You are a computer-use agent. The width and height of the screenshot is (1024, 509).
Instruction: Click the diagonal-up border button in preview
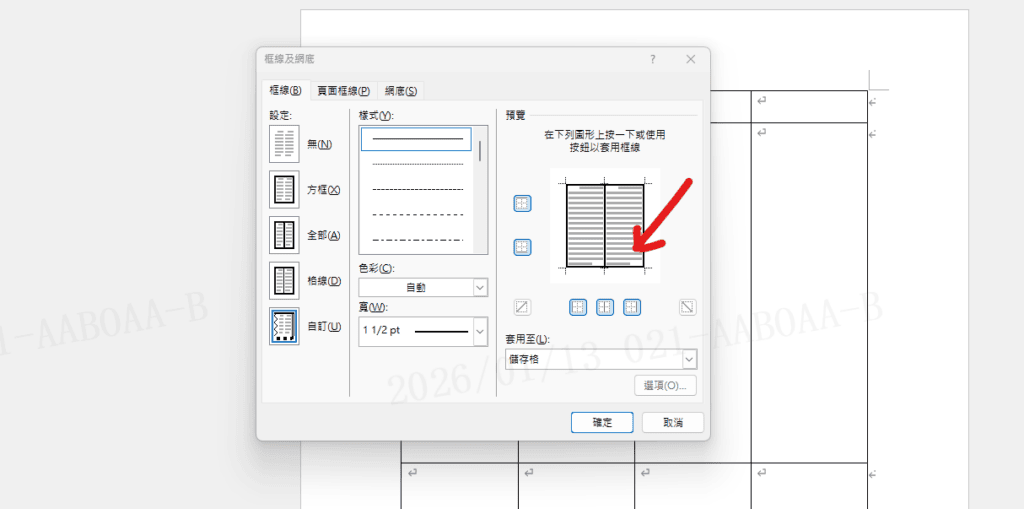pyautogui.click(x=522, y=307)
